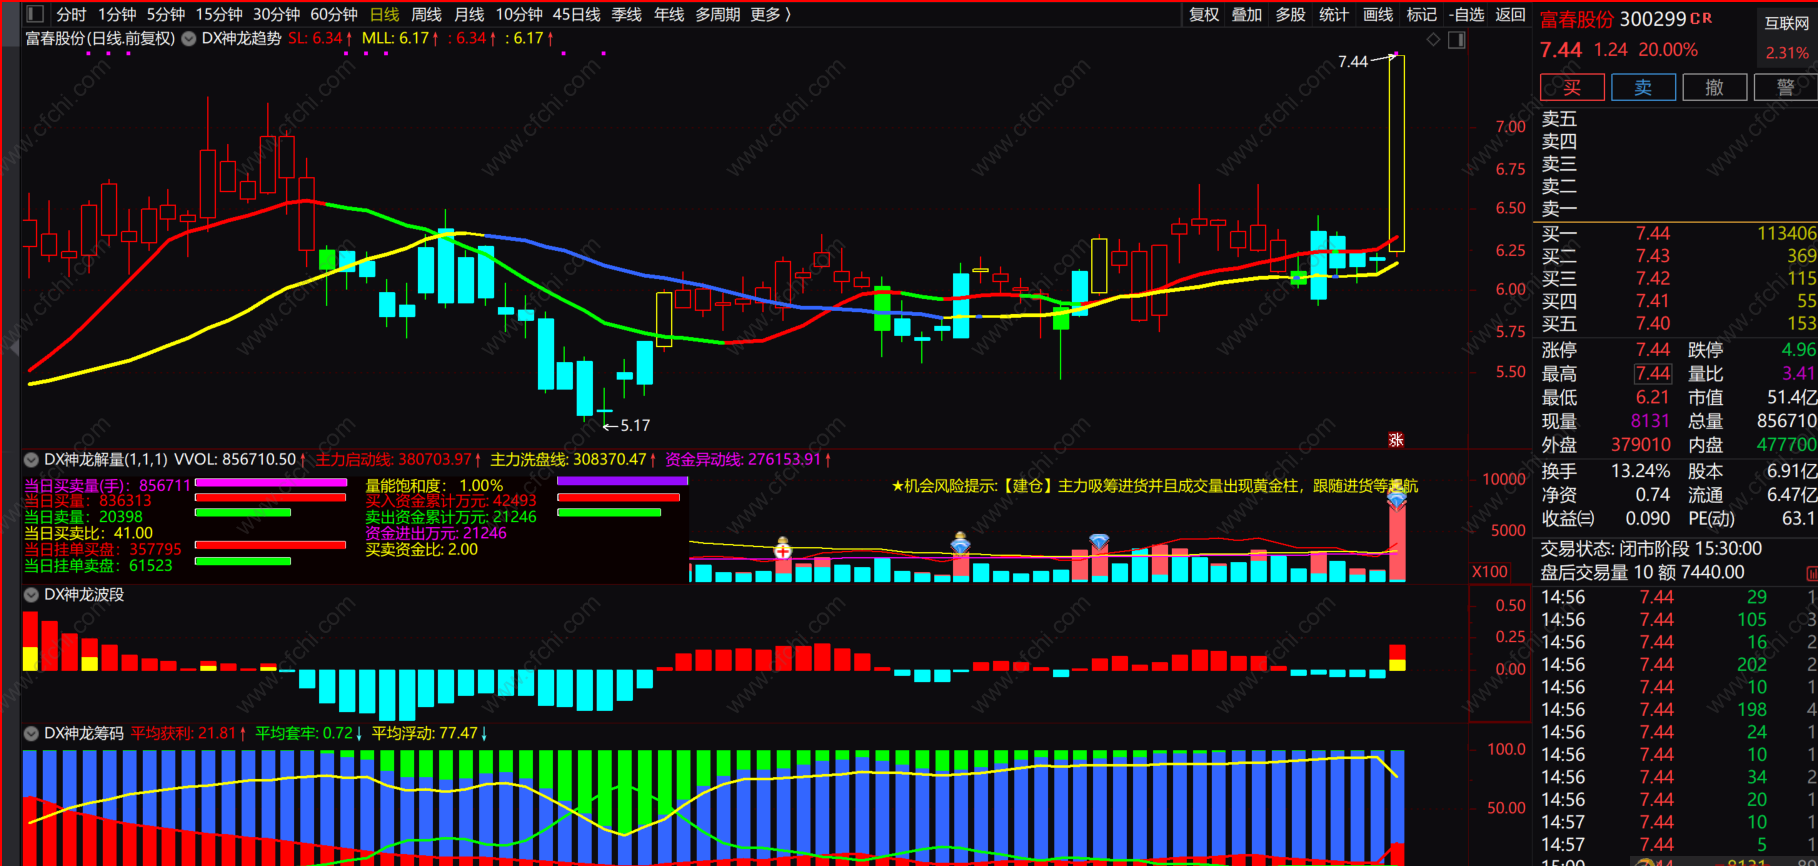1818x866 pixels.
Task: Click the diamond signal on the latest volume bar
Action: [x=1397, y=498]
